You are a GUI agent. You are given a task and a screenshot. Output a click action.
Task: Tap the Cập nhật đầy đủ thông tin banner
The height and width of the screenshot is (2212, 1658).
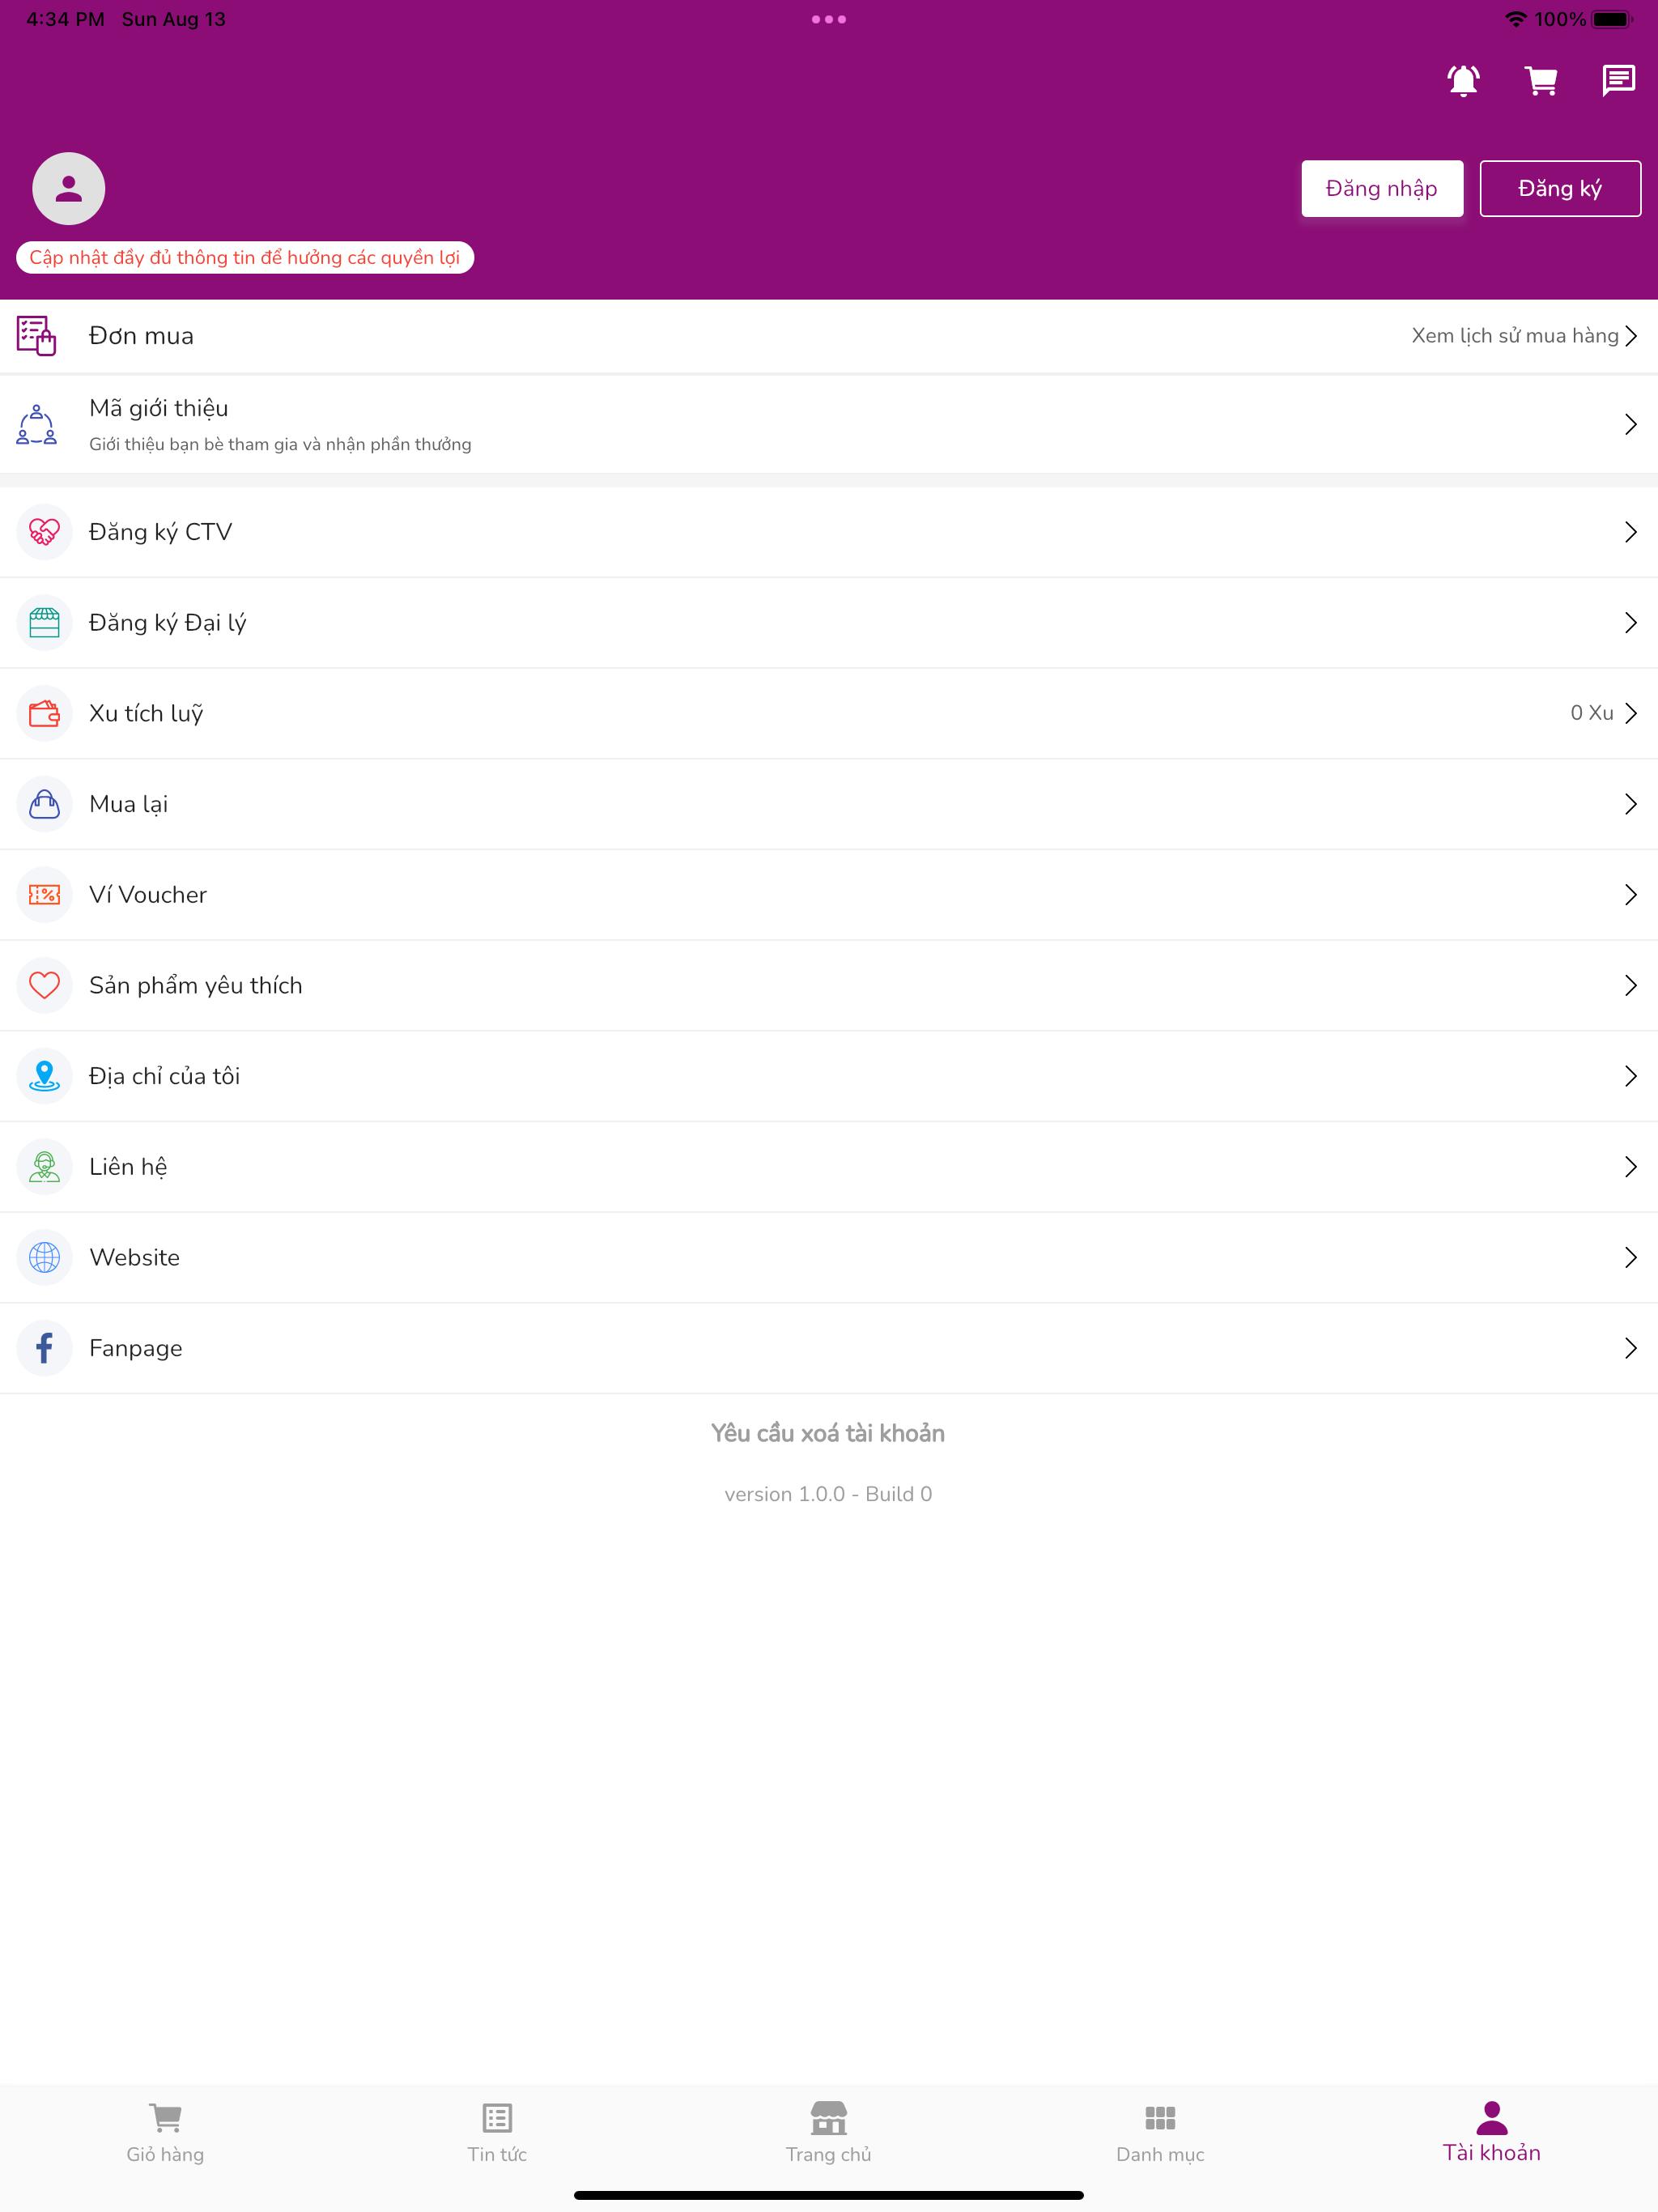245,257
